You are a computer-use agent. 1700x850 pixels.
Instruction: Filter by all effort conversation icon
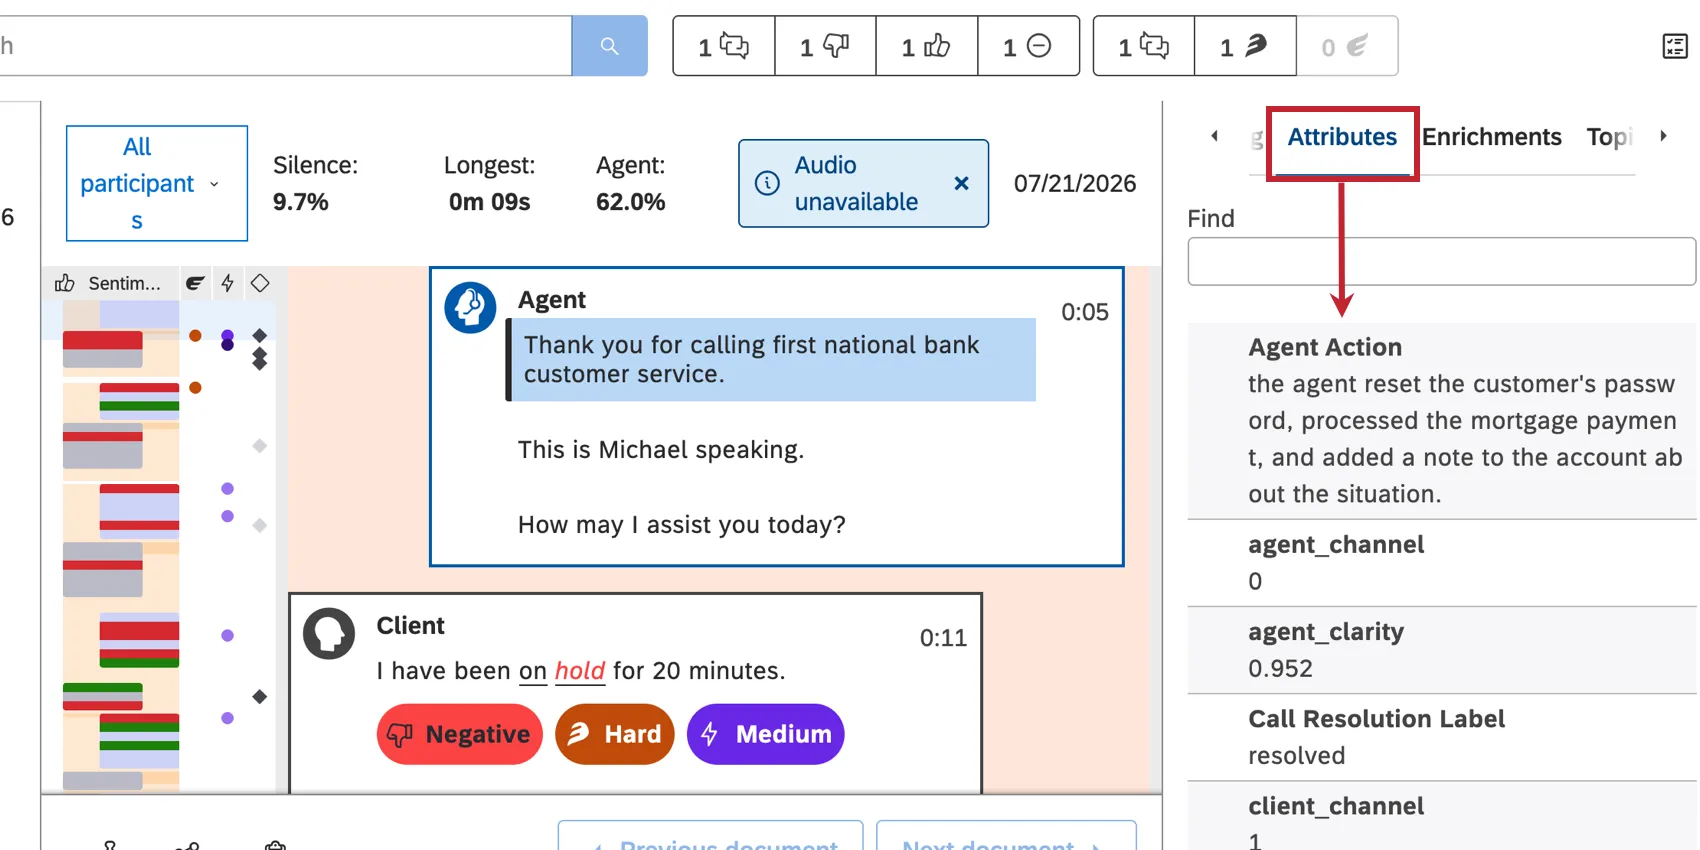(1144, 46)
